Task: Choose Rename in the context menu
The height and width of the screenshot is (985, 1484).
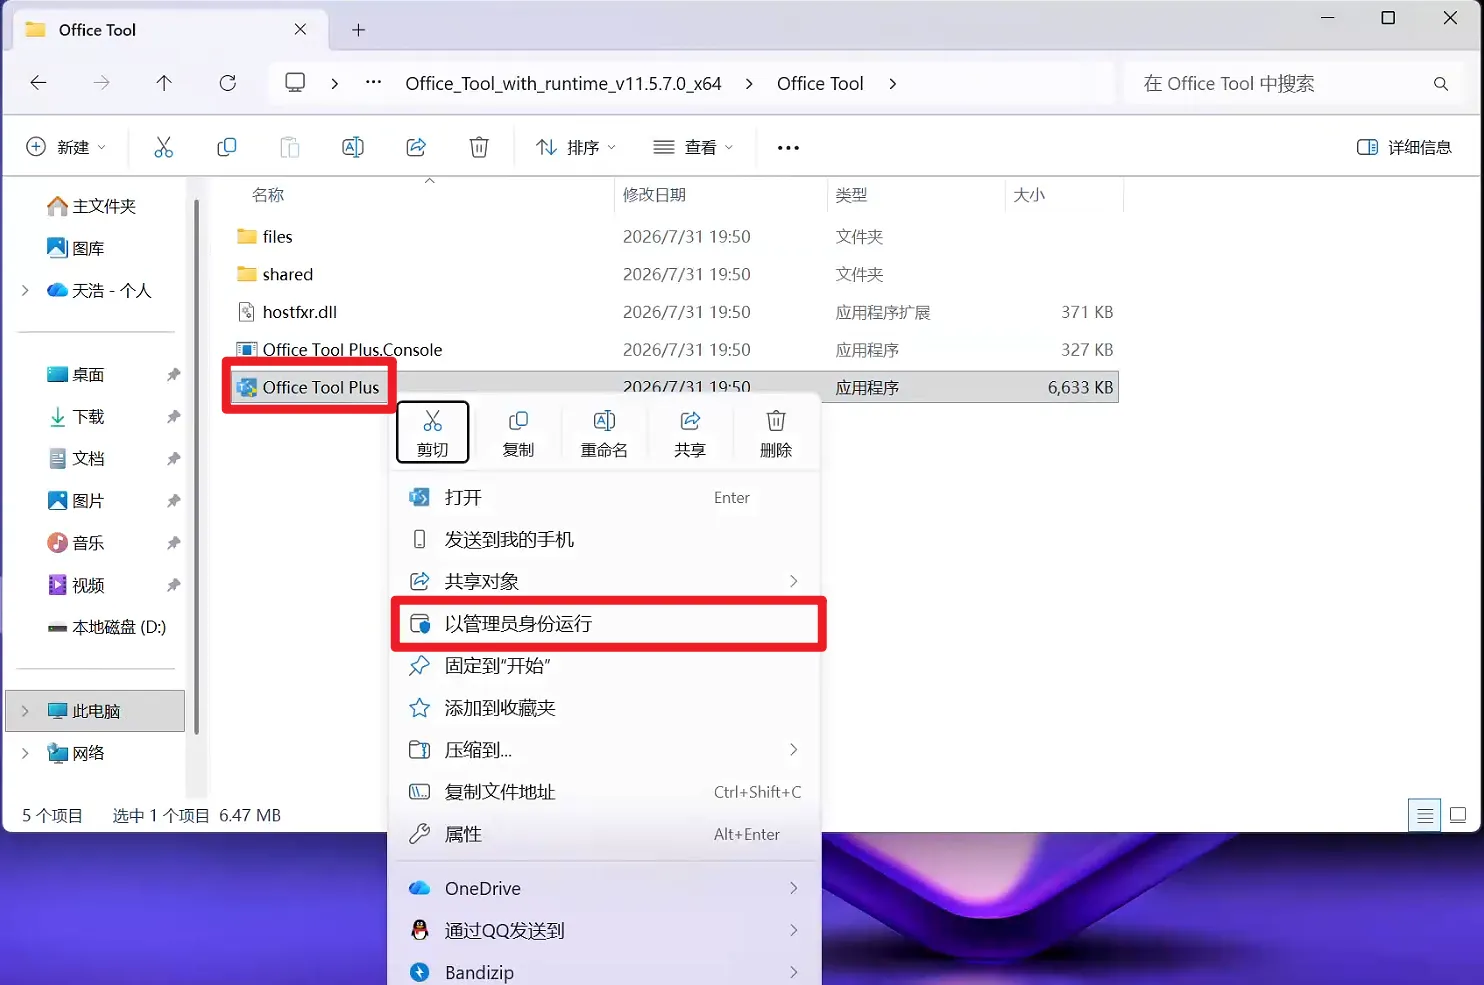Action: [x=604, y=432]
